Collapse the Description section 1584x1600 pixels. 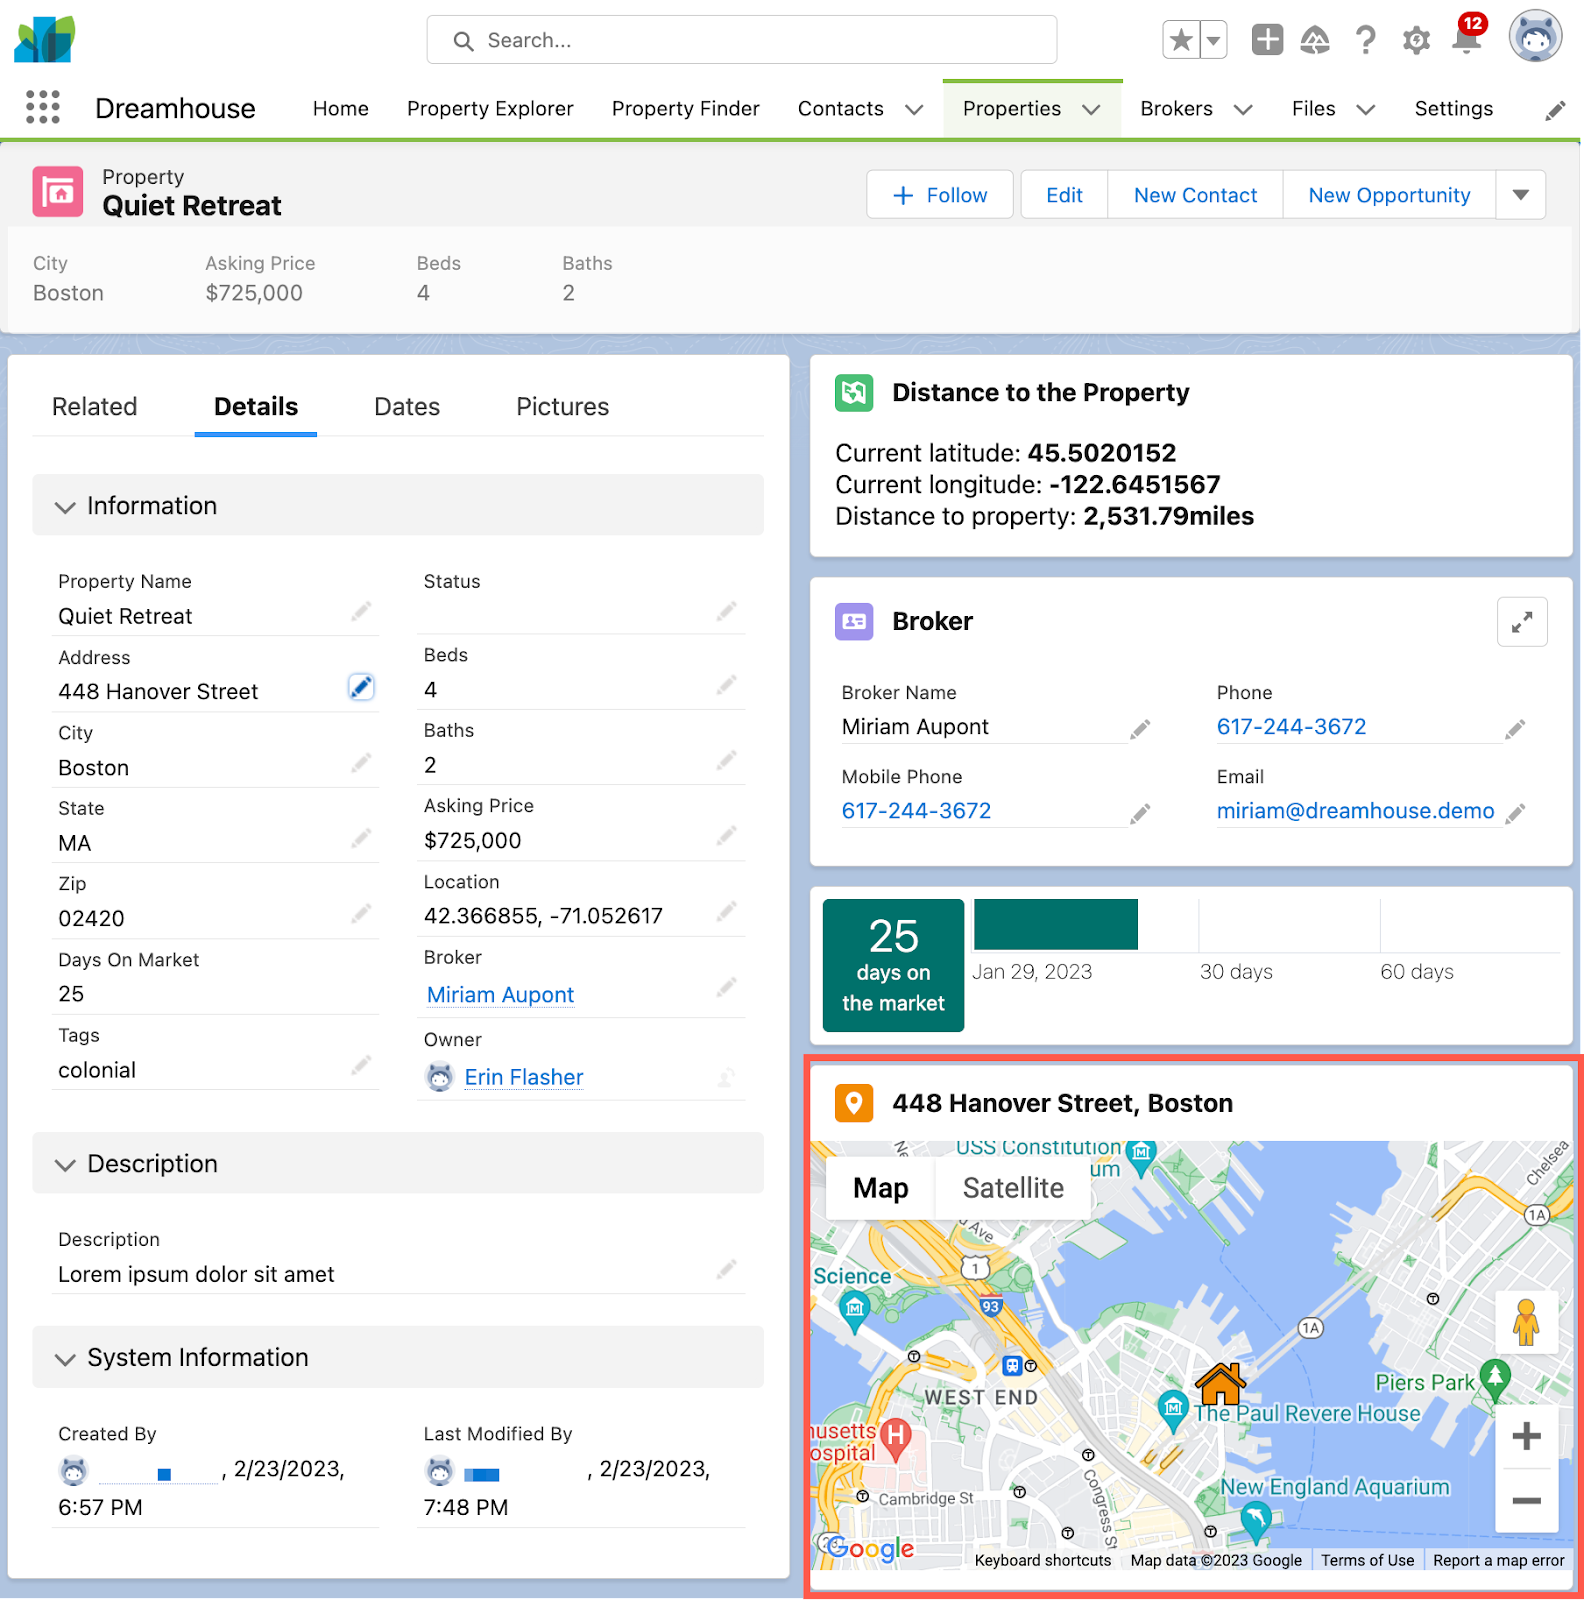pos(398,1163)
